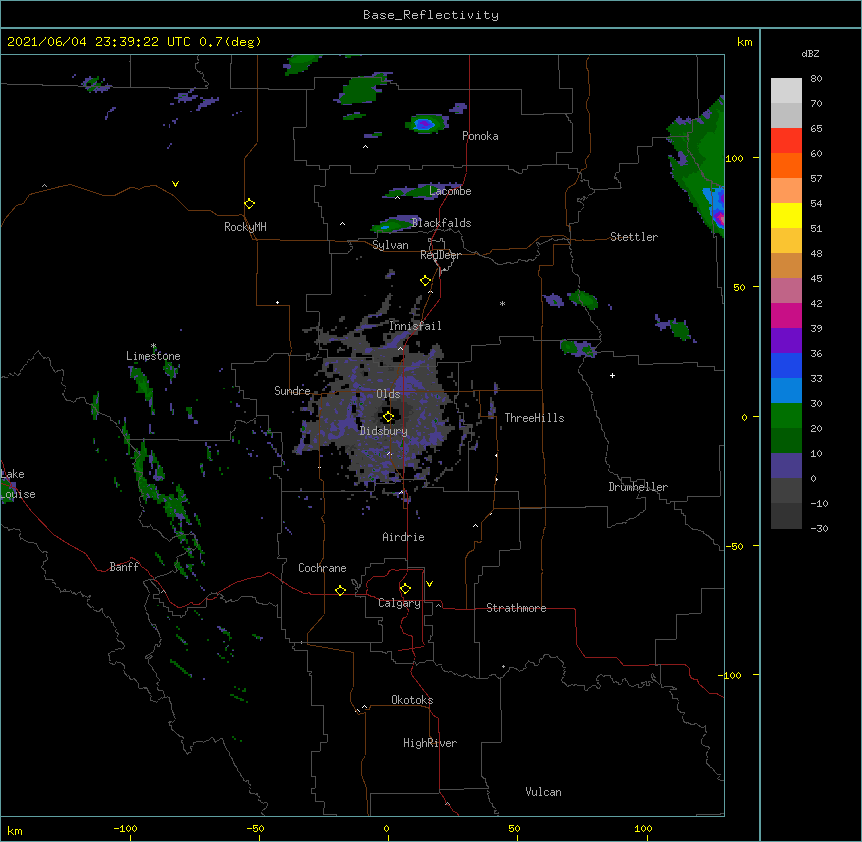The image size is (862, 842).
Task: Click the legend value 80
Action: pyautogui.click(x=816, y=79)
